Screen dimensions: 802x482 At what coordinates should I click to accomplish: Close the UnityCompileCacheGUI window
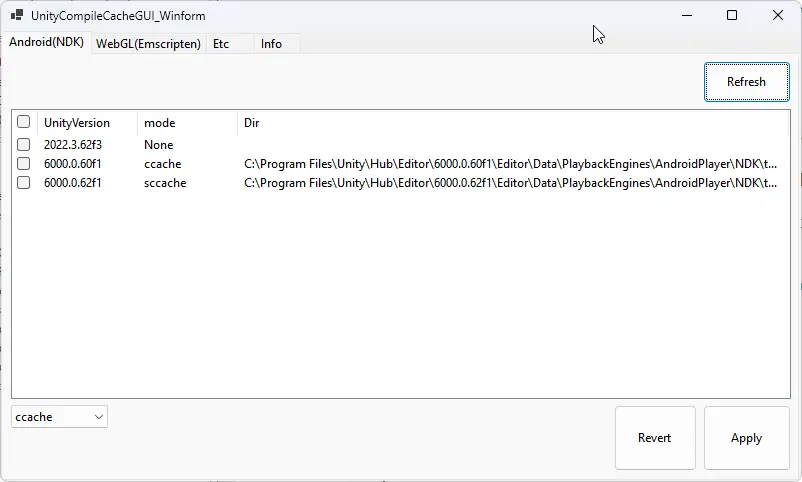tap(778, 16)
